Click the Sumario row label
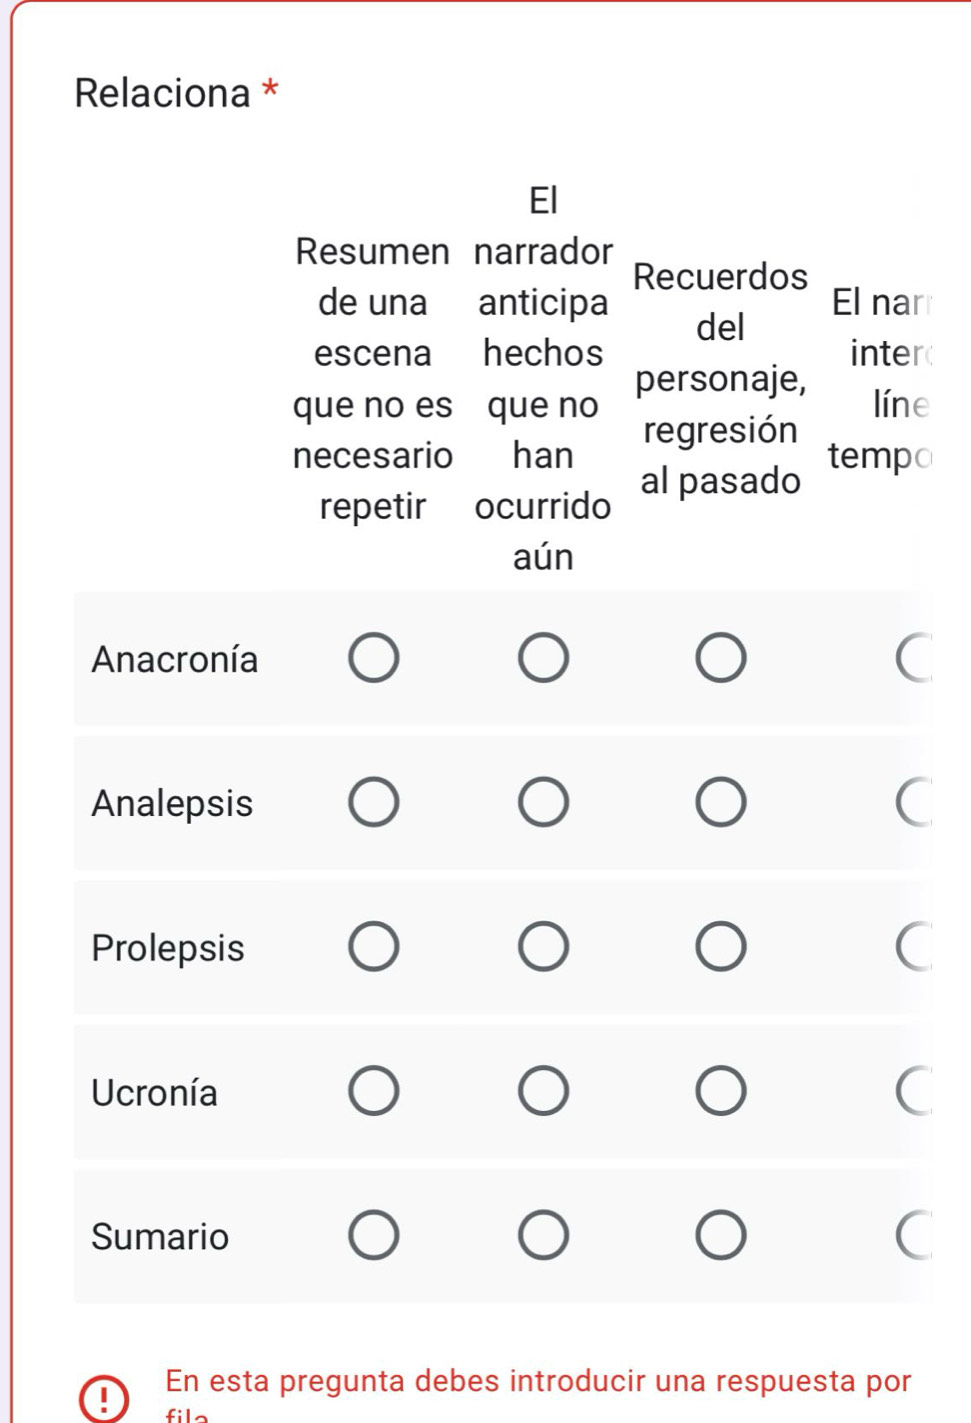 (x=160, y=1237)
